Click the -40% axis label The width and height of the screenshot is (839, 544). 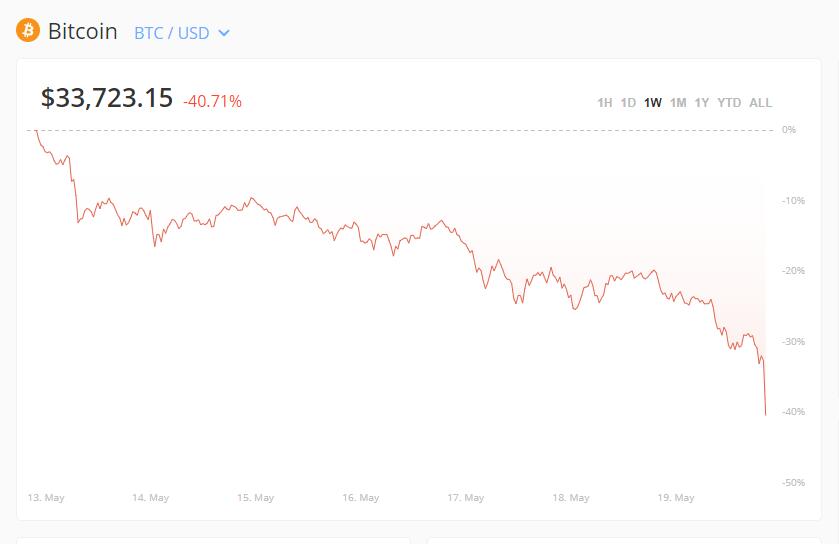click(793, 412)
